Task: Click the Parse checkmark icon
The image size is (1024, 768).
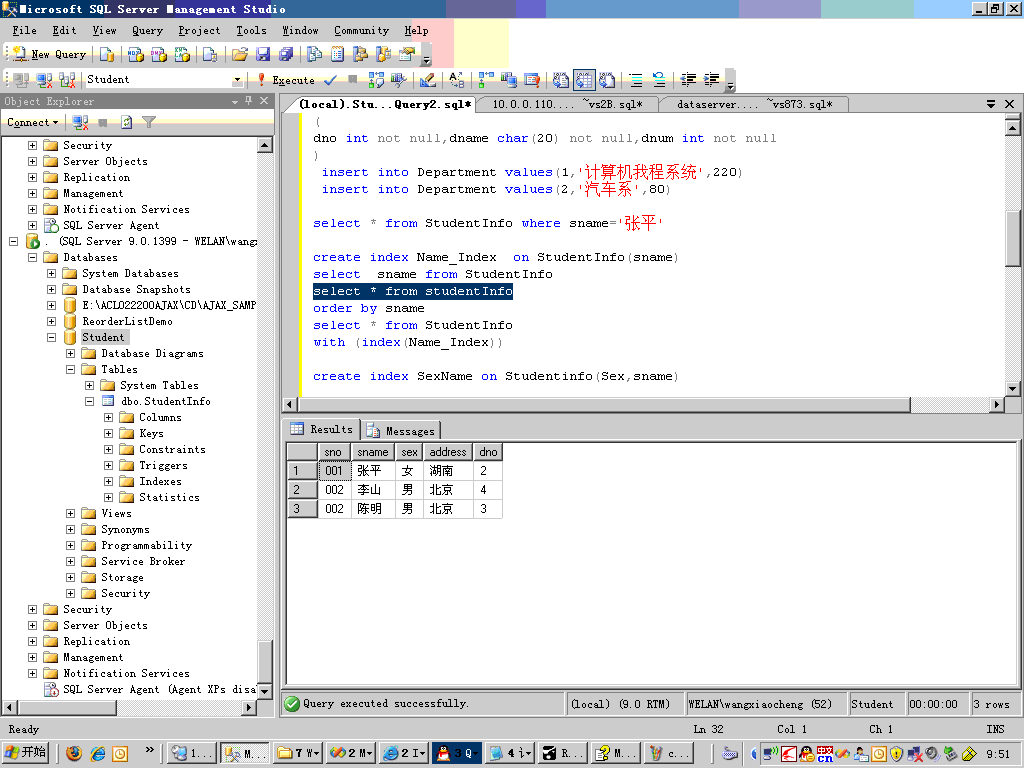Action: pyautogui.click(x=330, y=80)
